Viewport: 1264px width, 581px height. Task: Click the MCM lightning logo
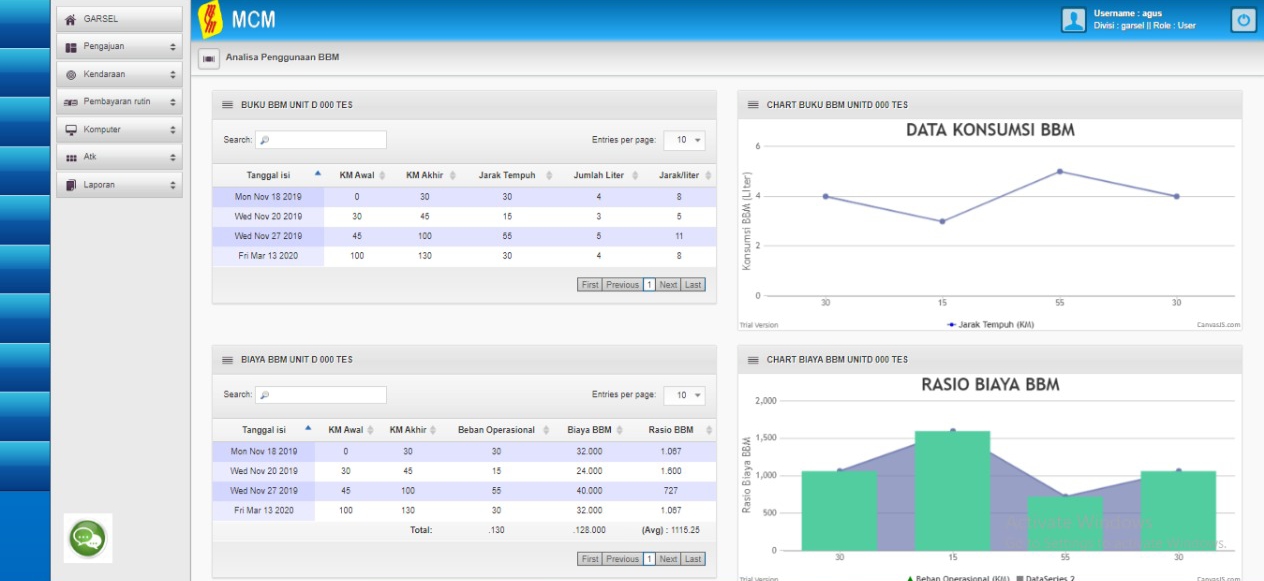pyautogui.click(x=211, y=19)
